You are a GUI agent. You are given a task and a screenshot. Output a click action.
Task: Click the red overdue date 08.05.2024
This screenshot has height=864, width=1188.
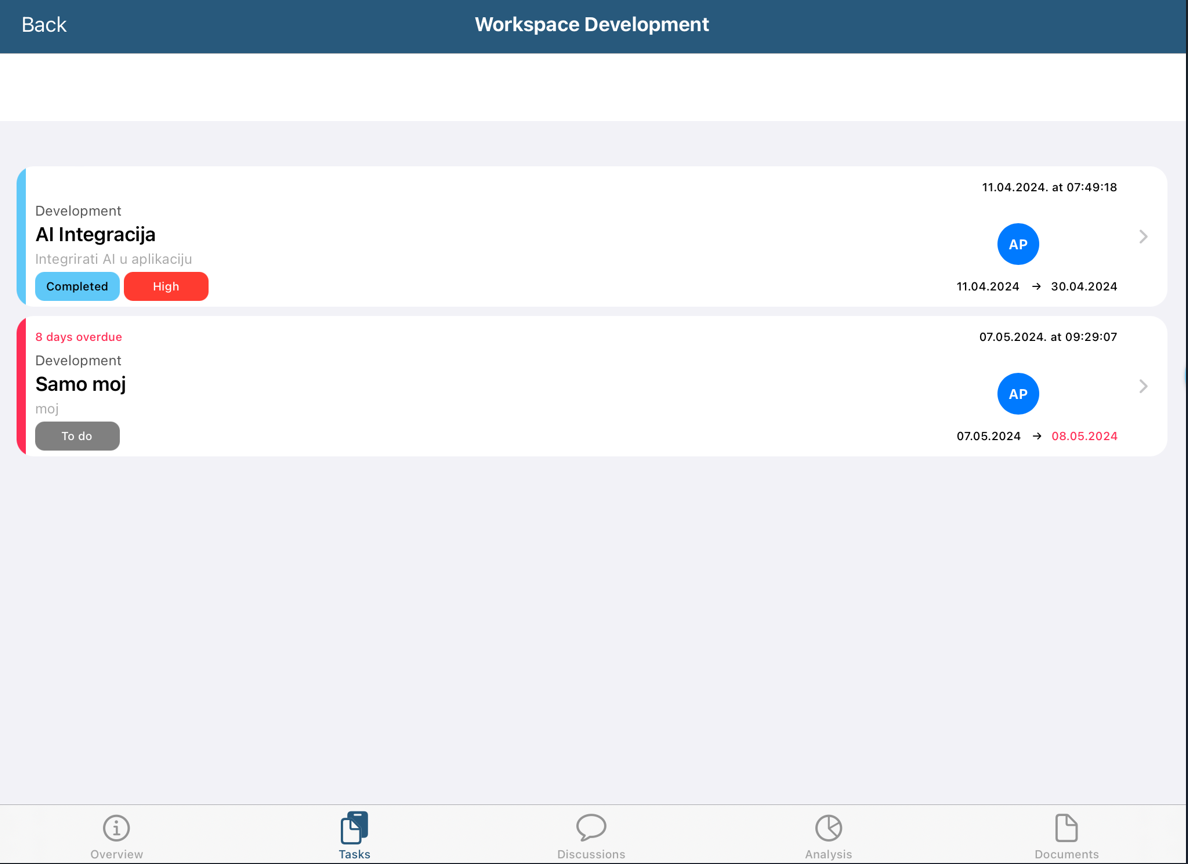(1084, 436)
